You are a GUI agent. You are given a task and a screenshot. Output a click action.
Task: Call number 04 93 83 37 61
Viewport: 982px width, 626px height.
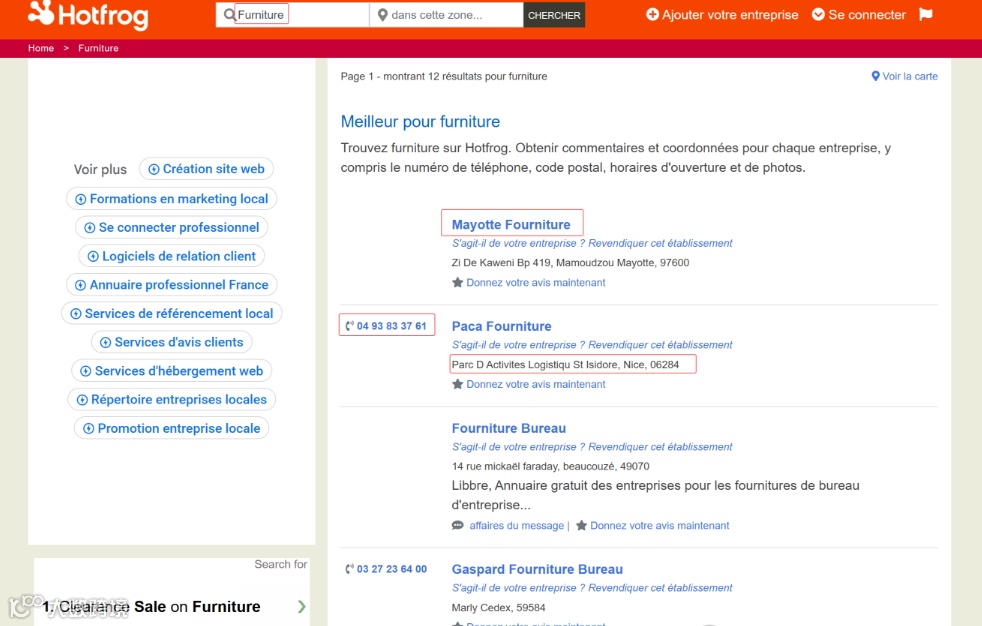tap(391, 326)
